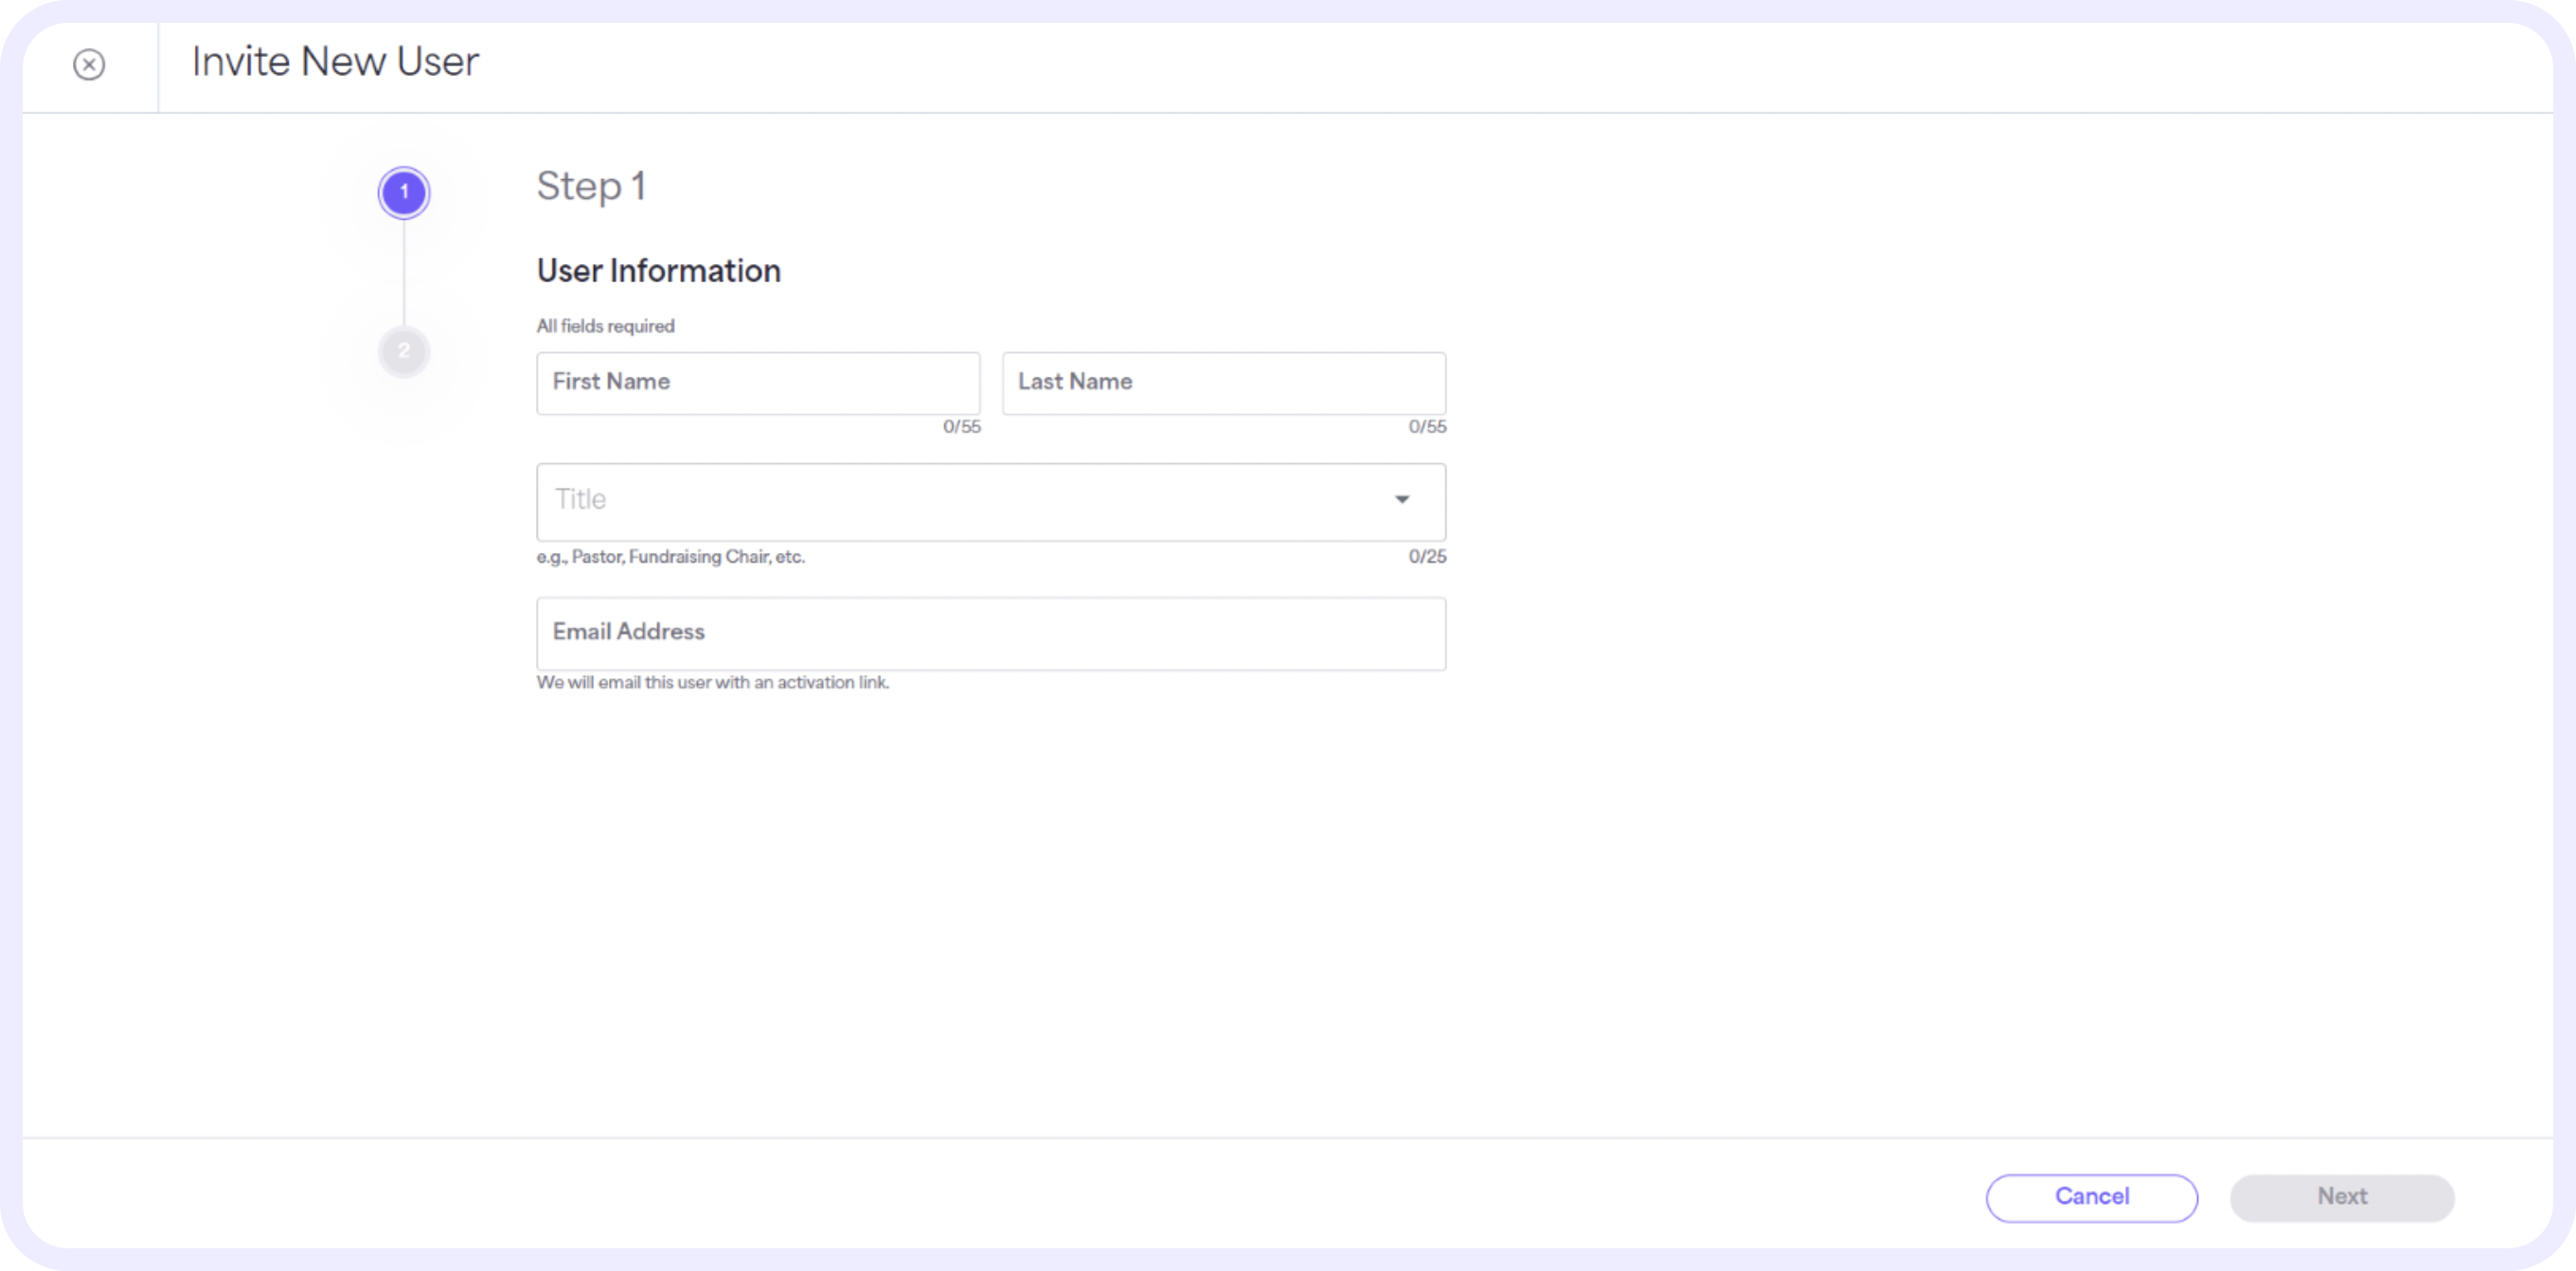The height and width of the screenshot is (1271, 2576).
Task: Click the activation link email notice
Action: coord(712,682)
